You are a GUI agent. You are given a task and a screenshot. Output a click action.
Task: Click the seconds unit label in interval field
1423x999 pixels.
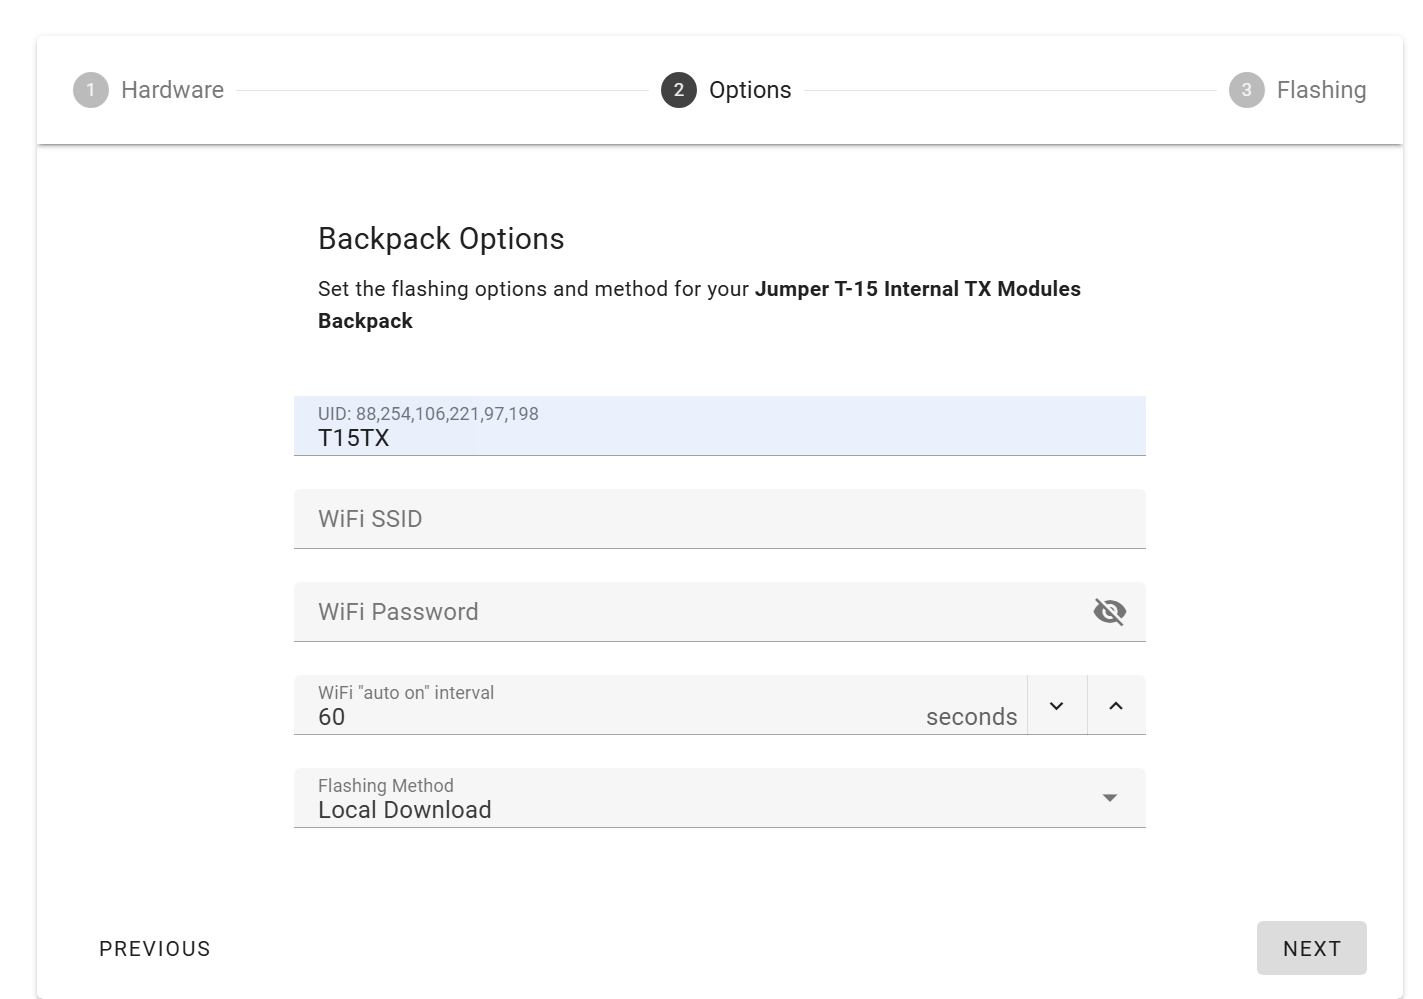tap(971, 717)
